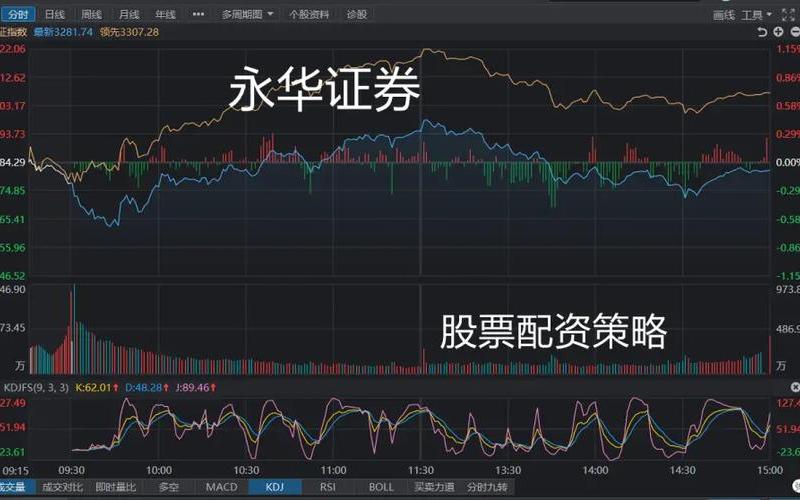
Task: Open 个股资料 stock information
Action: (309, 14)
